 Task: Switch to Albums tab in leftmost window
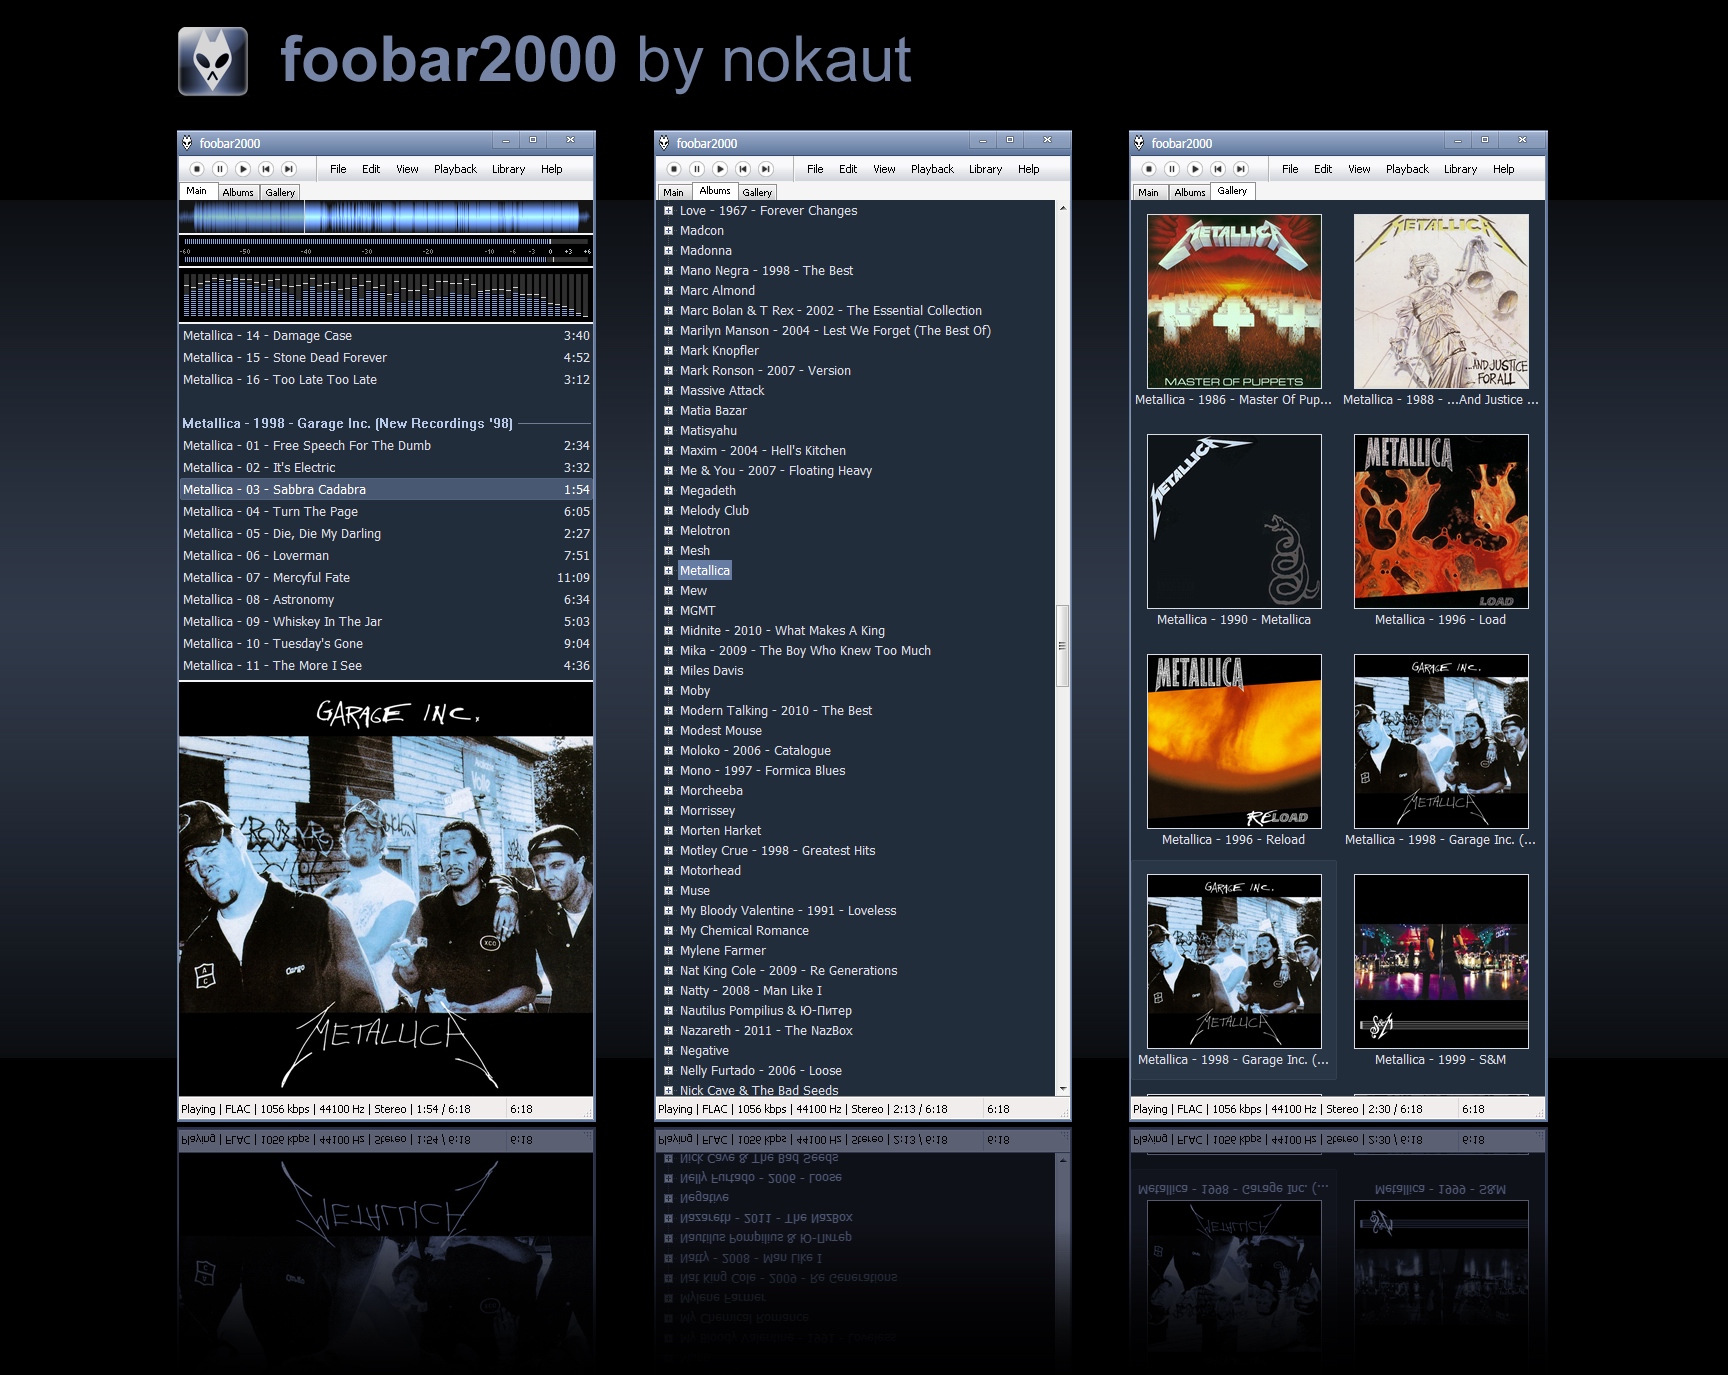(238, 192)
